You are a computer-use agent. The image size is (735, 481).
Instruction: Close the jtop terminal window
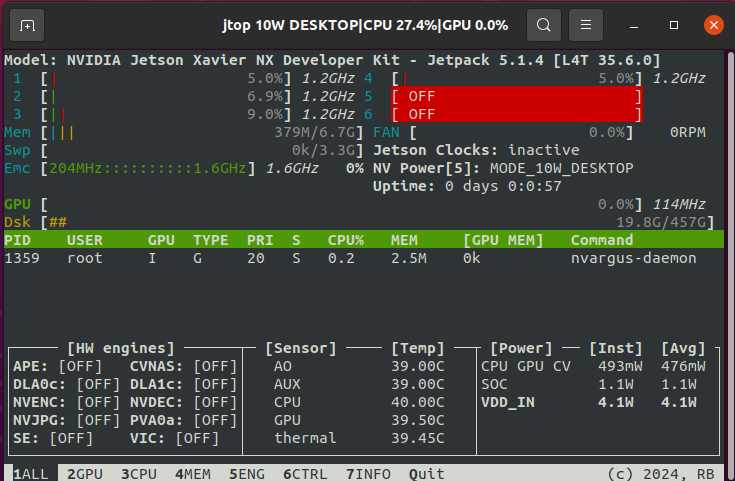point(713,25)
